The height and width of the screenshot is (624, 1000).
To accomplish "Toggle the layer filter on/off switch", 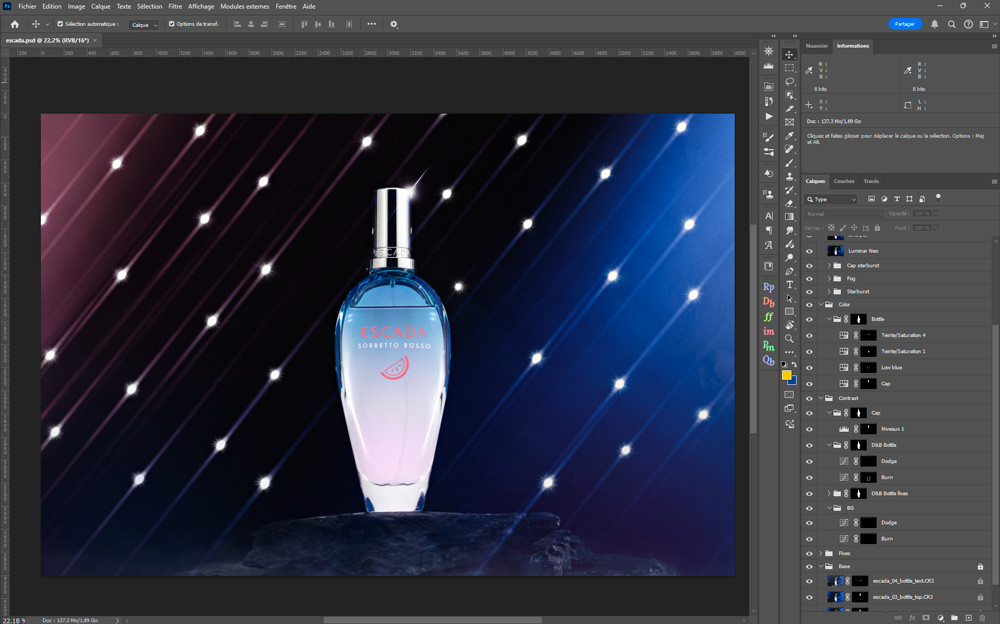I will [x=938, y=198].
